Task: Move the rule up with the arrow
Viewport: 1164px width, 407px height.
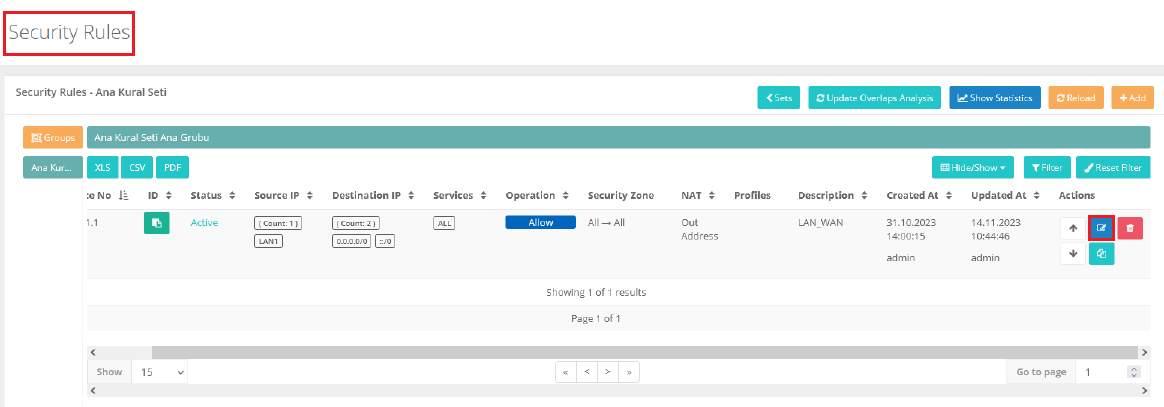Action: (x=1073, y=228)
